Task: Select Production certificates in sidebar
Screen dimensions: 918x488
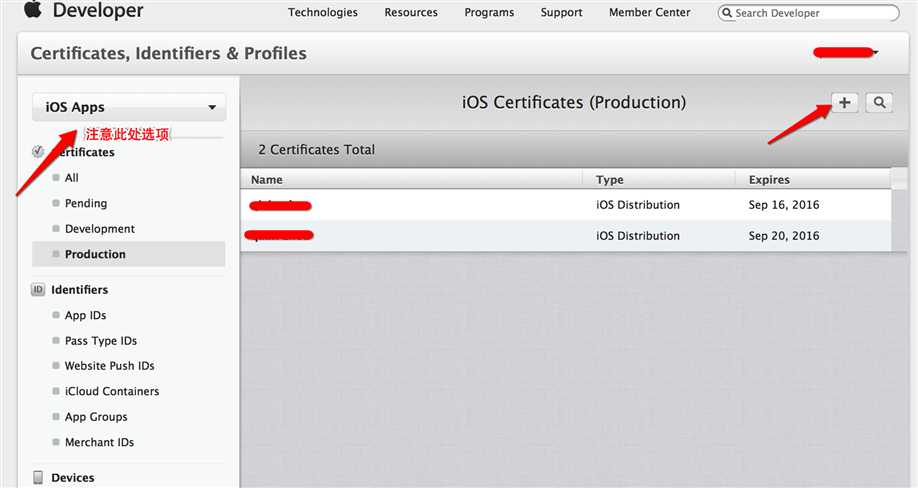Action: pos(129,254)
